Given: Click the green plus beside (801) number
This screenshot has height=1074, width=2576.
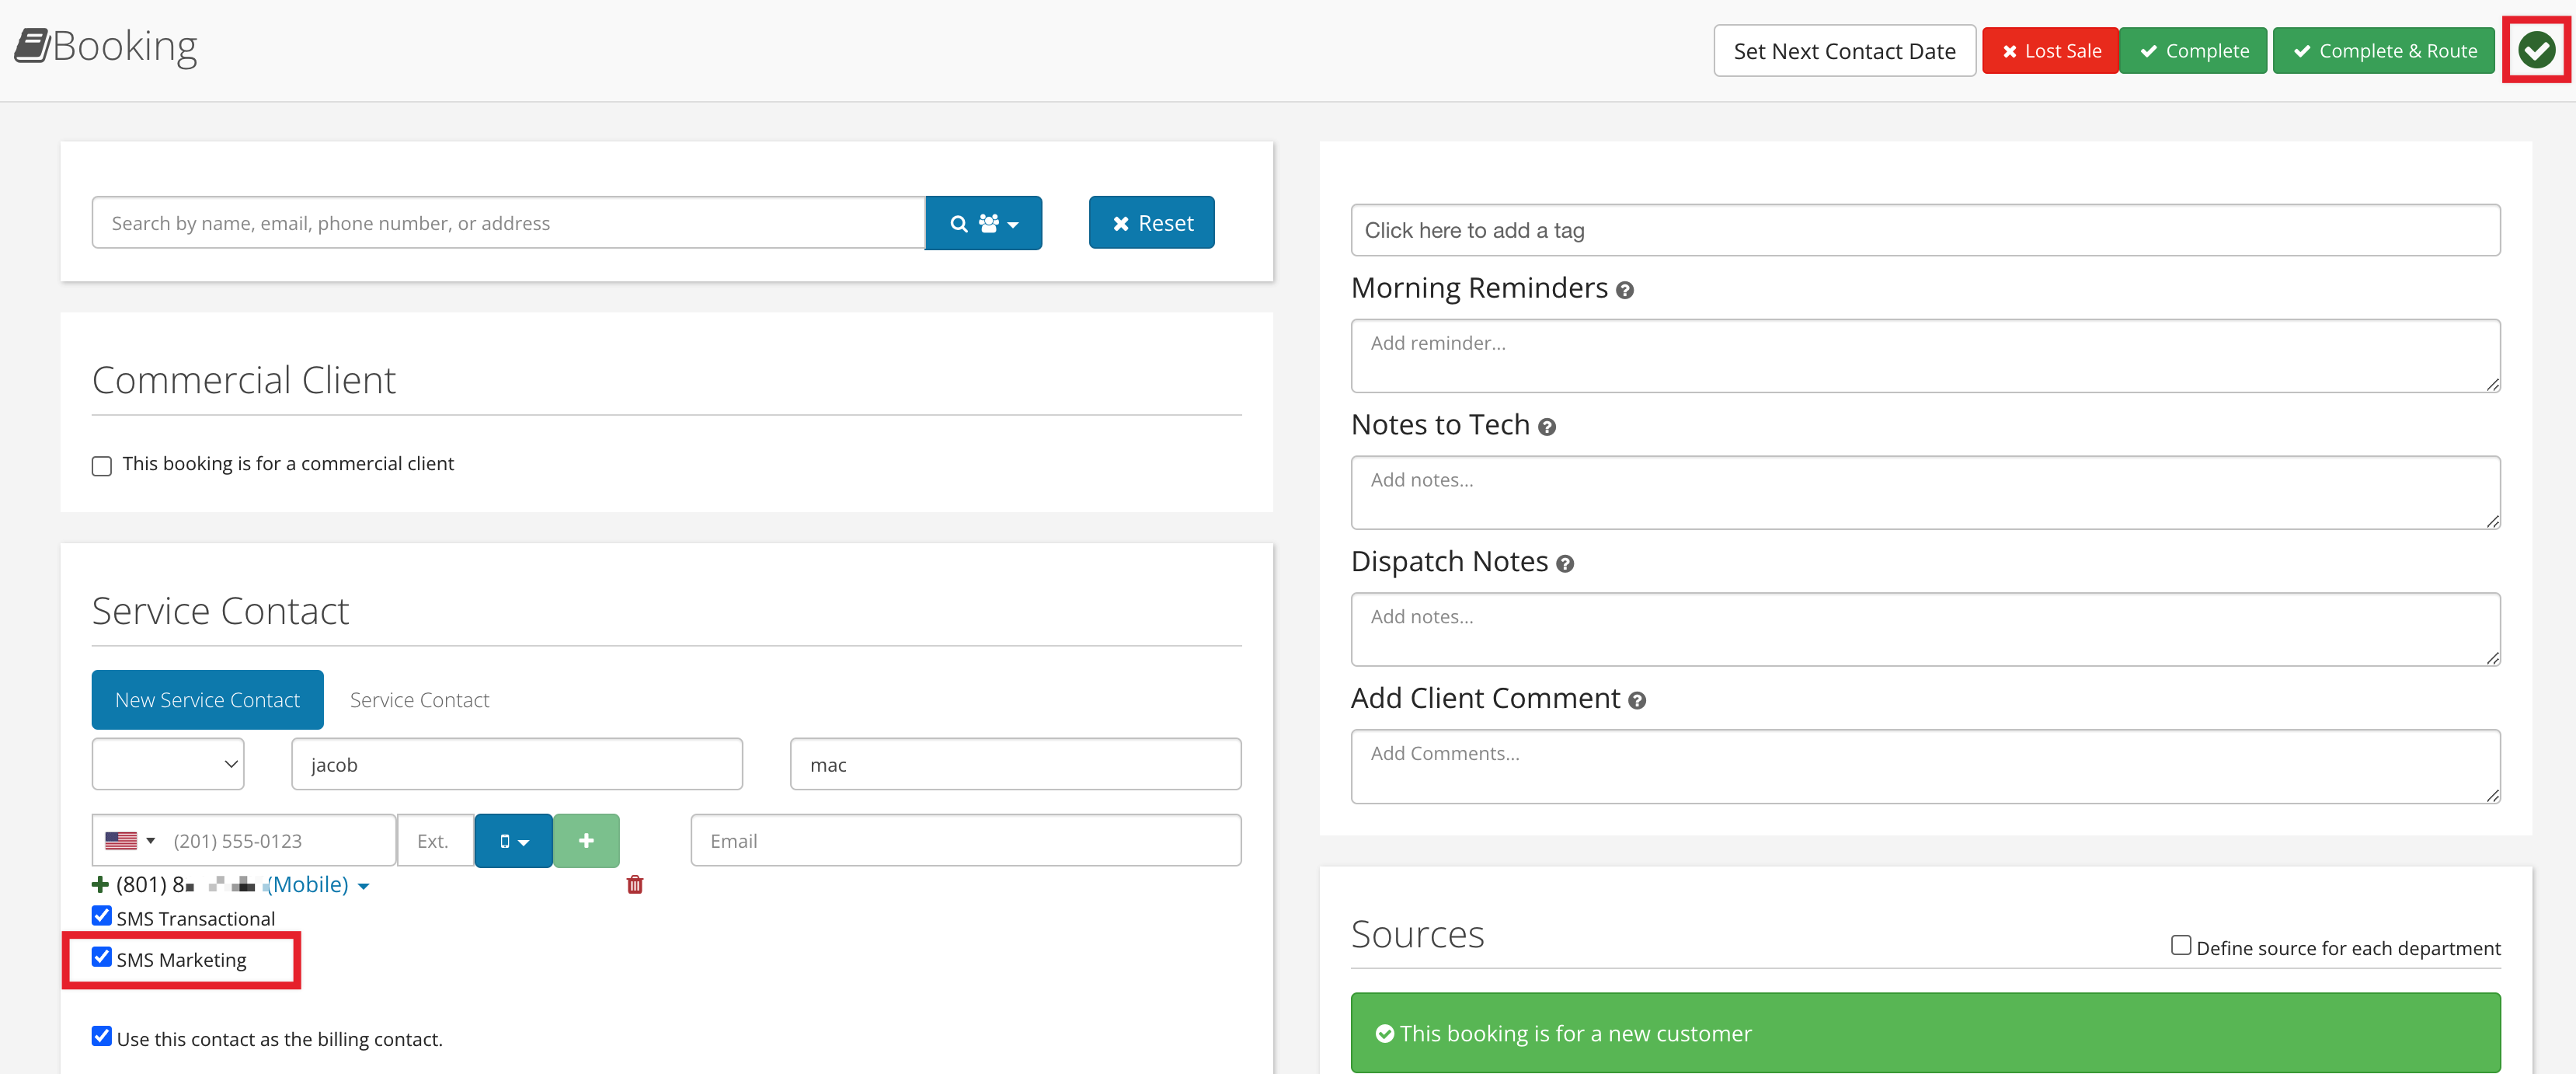Looking at the screenshot, I should click(x=100, y=884).
